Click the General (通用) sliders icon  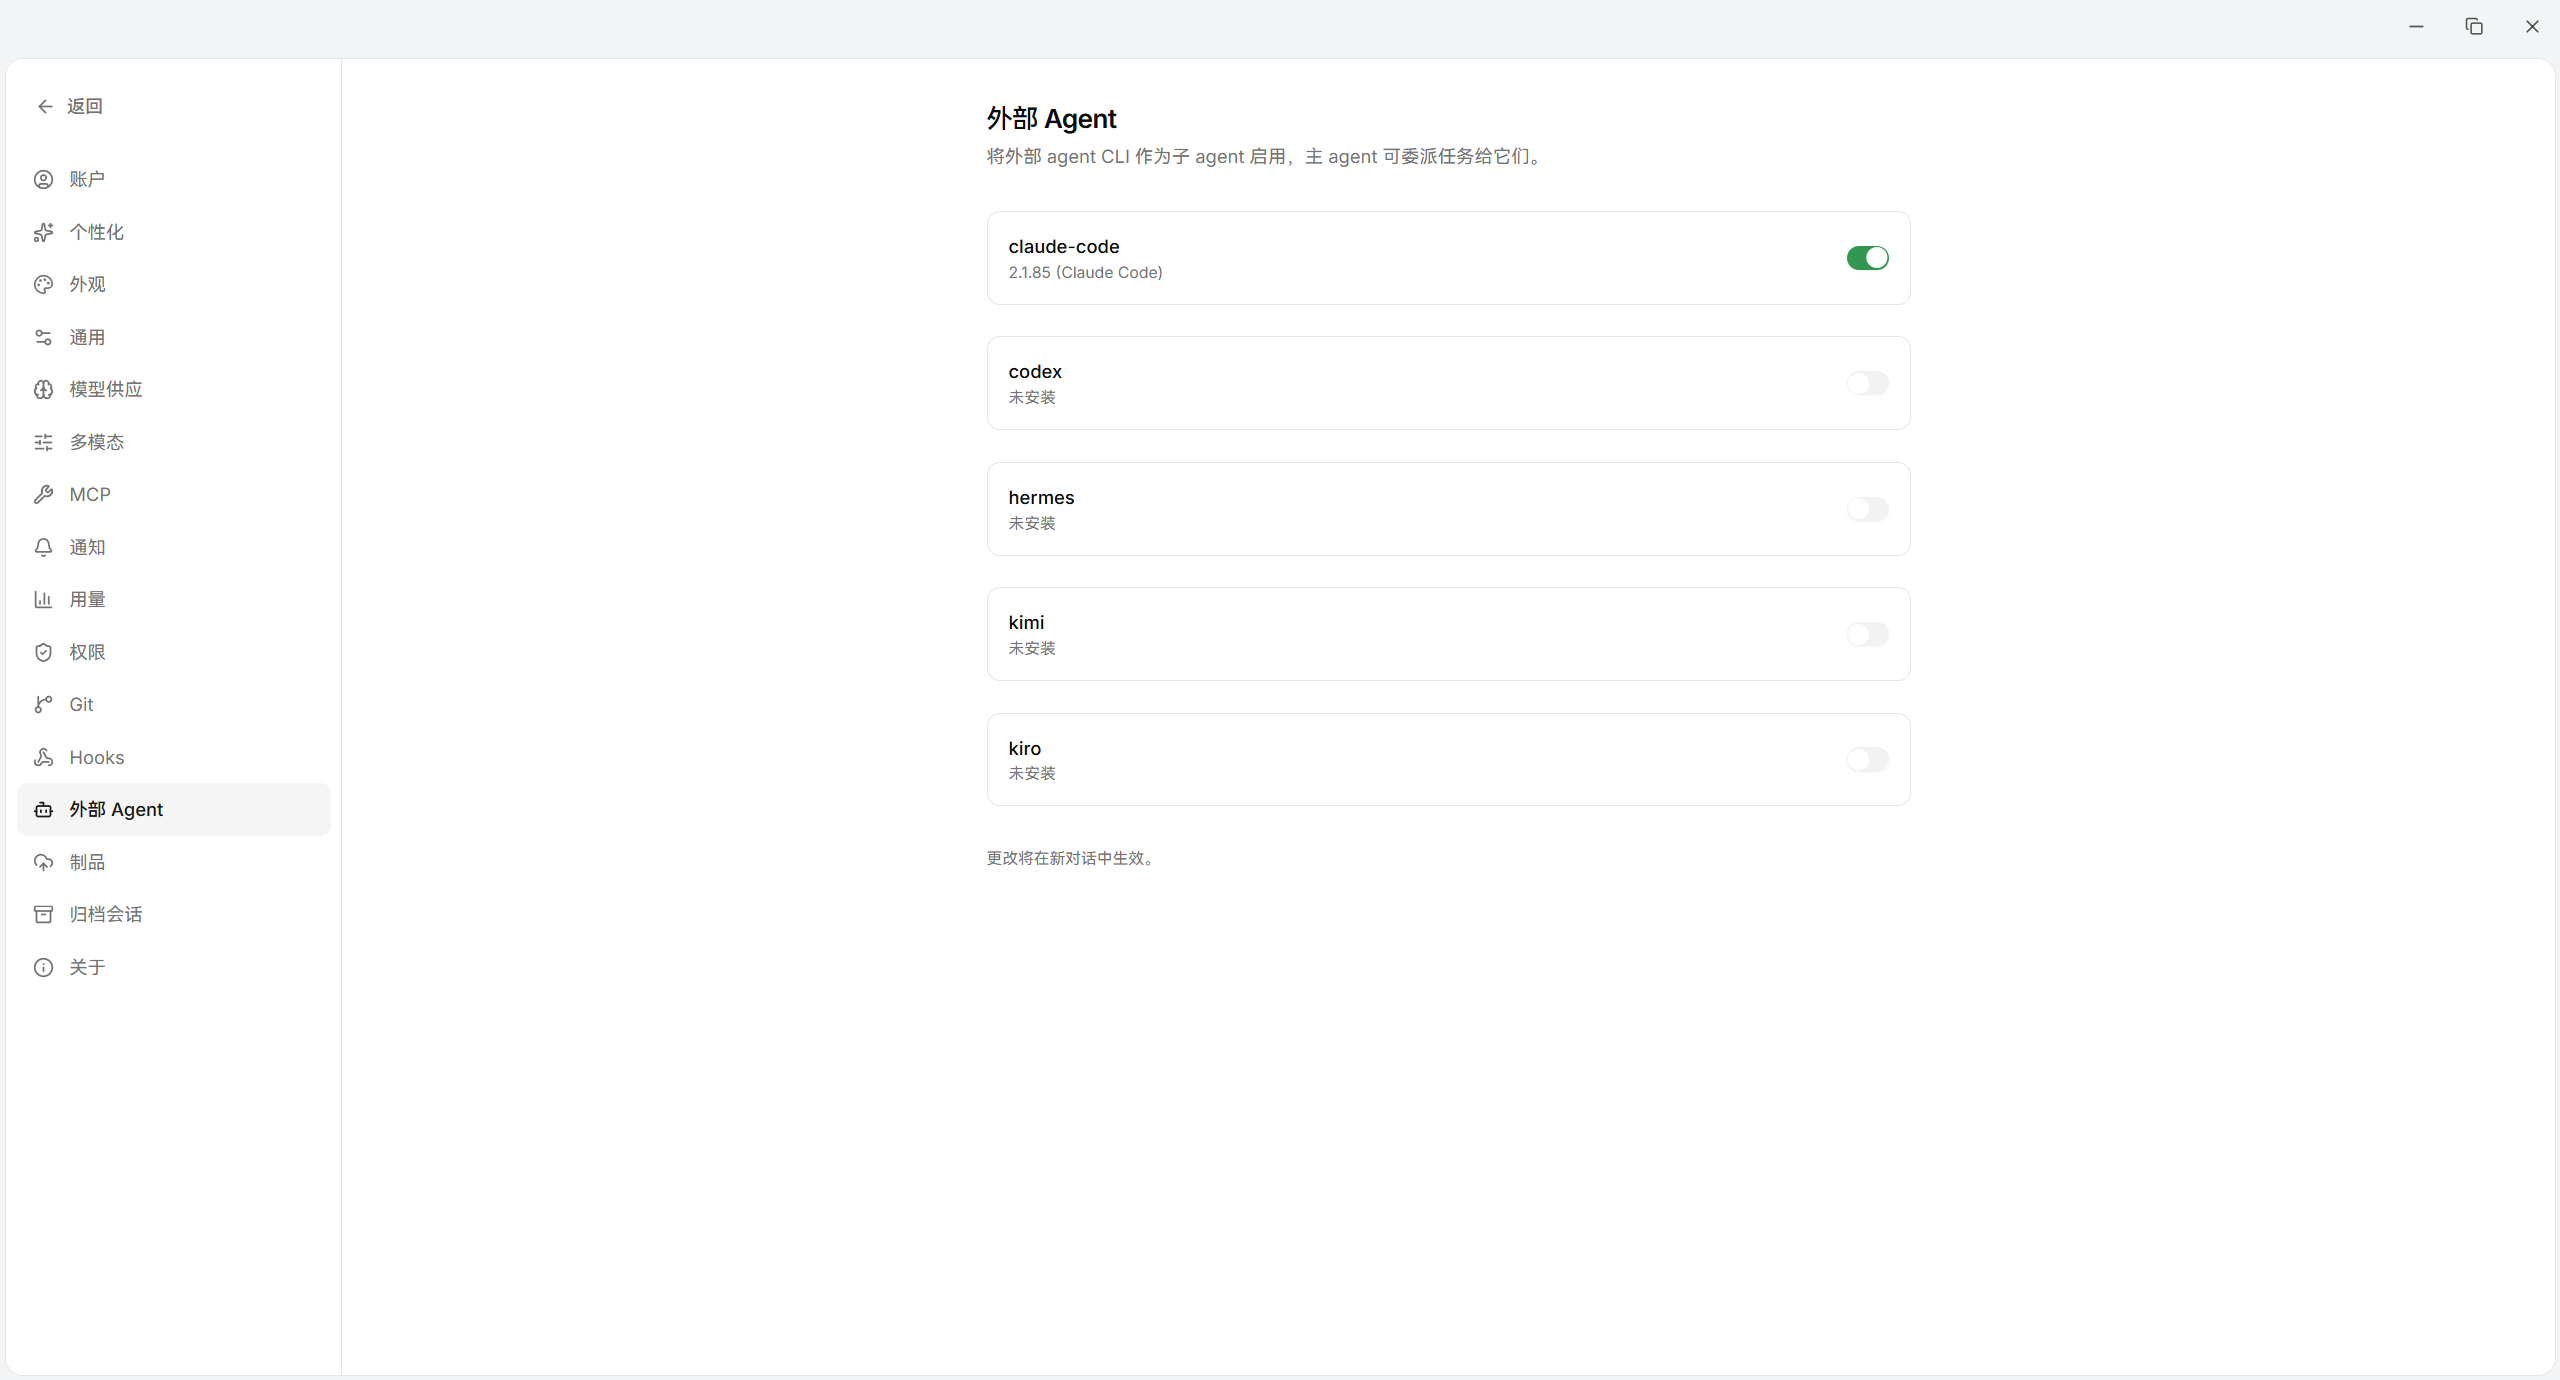coord(43,337)
